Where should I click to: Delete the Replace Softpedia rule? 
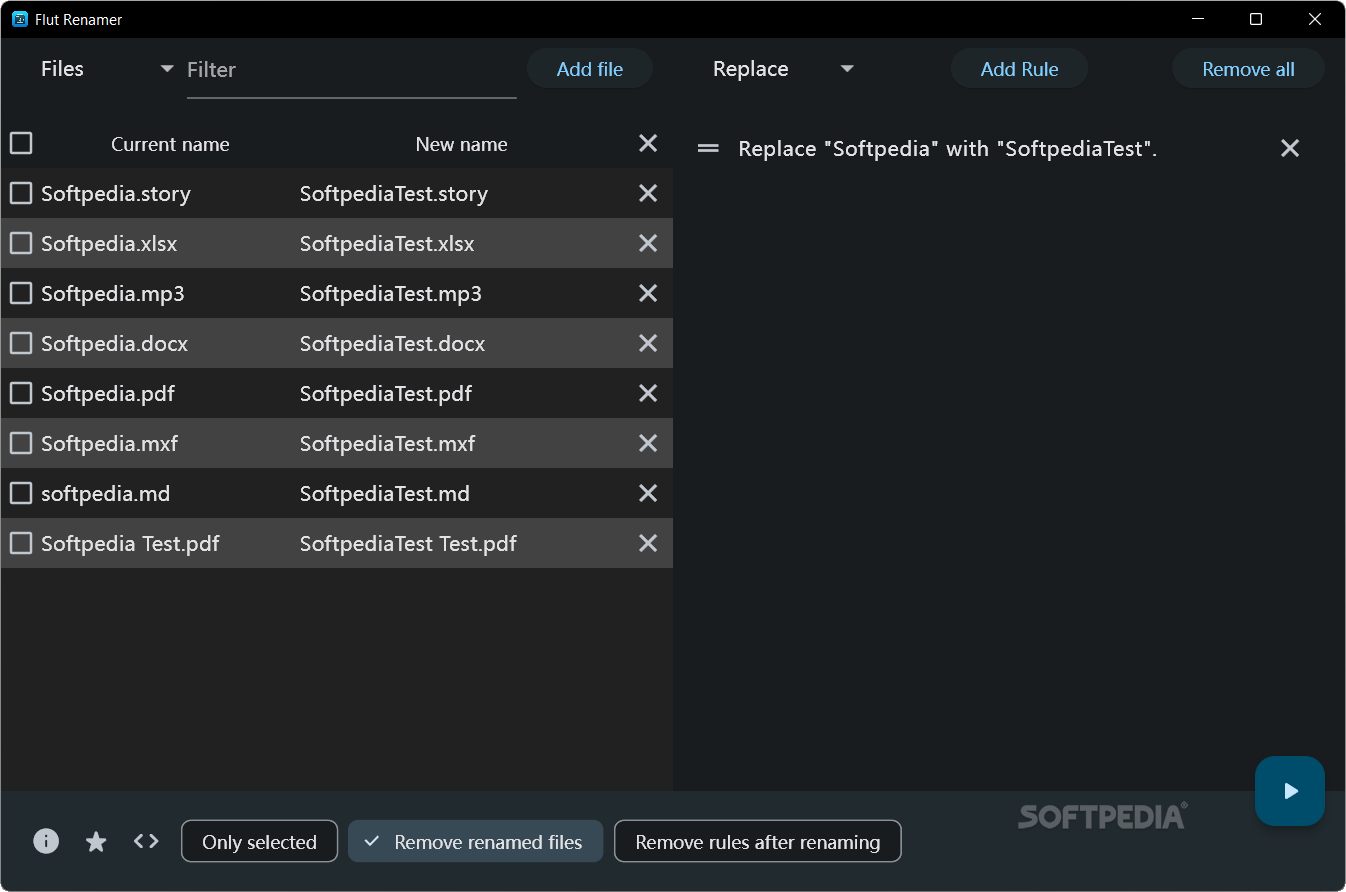tap(1290, 148)
